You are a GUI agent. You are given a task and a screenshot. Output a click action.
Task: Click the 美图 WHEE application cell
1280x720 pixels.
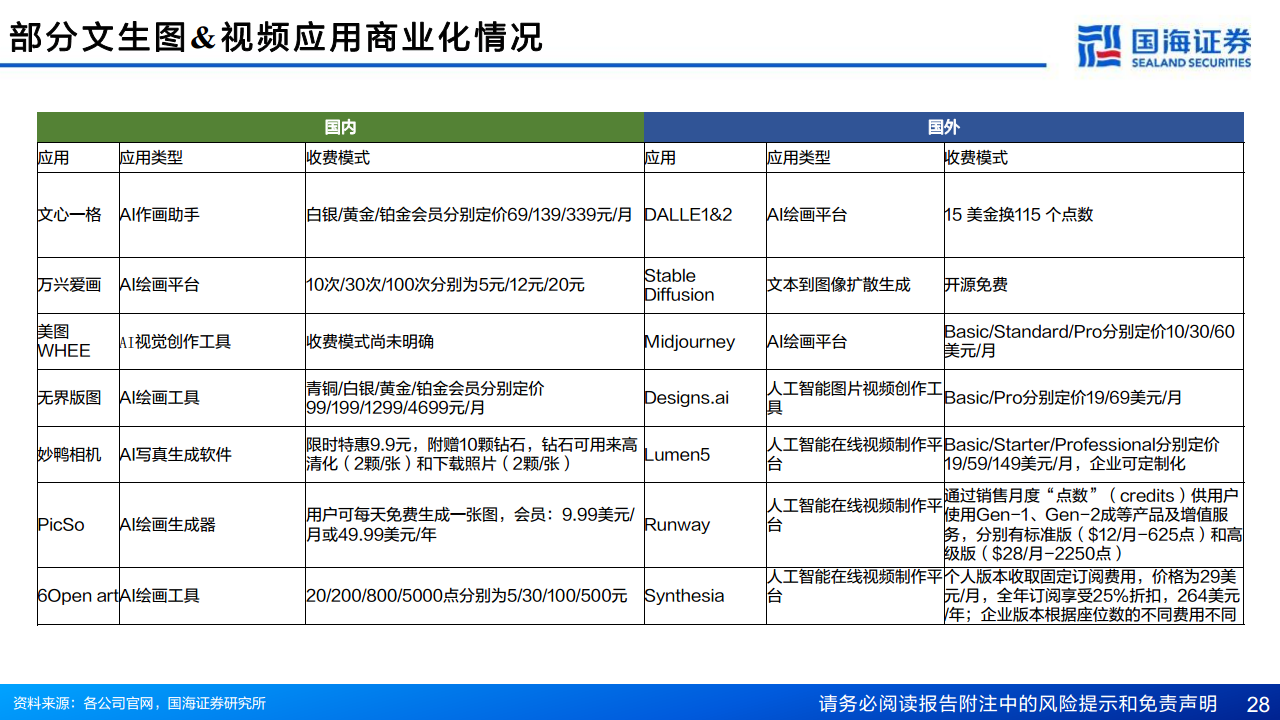coord(78,341)
